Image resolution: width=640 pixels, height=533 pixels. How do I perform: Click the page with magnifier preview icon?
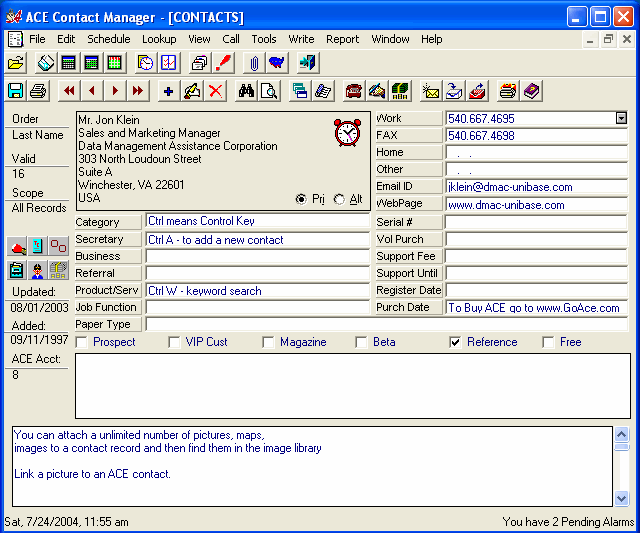269,91
